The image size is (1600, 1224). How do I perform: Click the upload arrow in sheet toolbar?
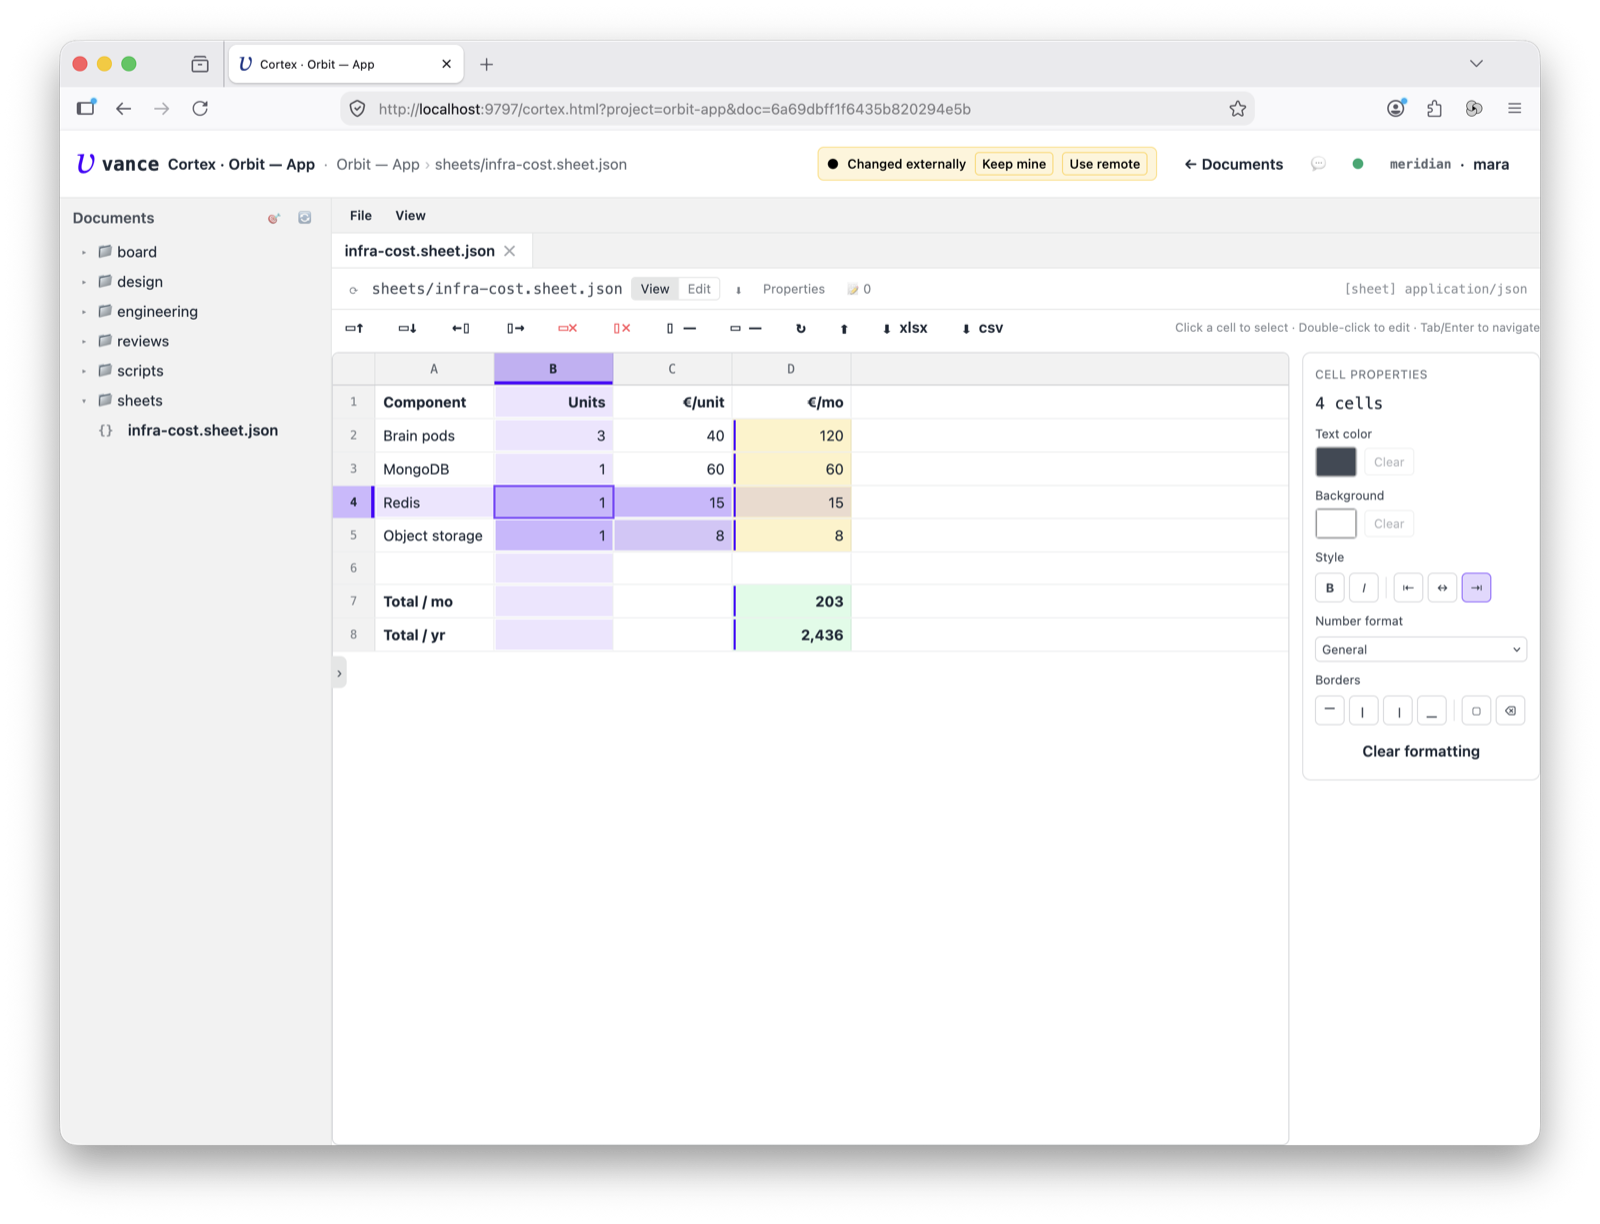point(844,328)
